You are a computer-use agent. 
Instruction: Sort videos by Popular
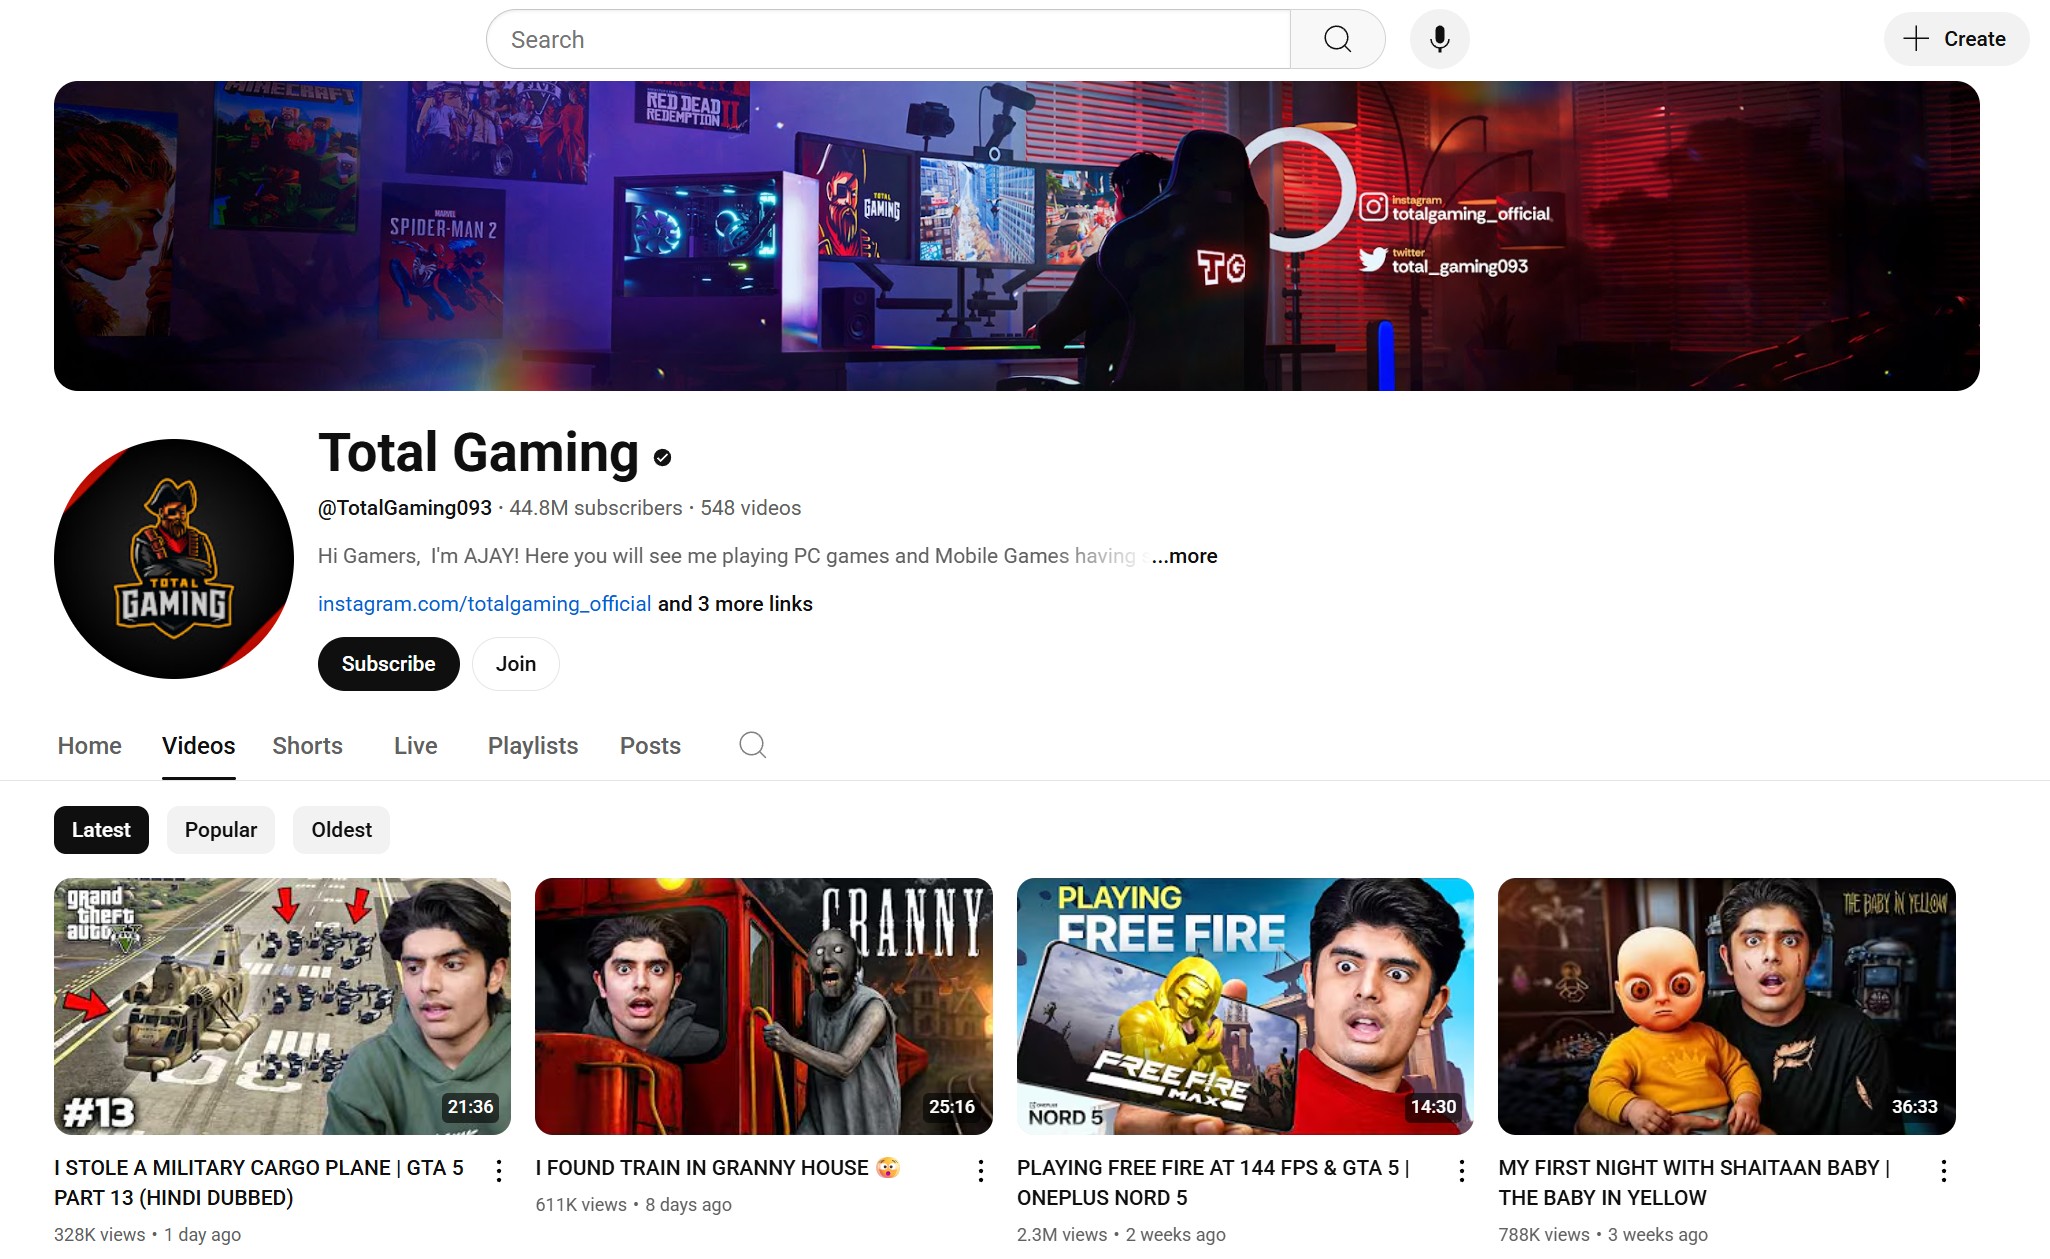point(220,830)
